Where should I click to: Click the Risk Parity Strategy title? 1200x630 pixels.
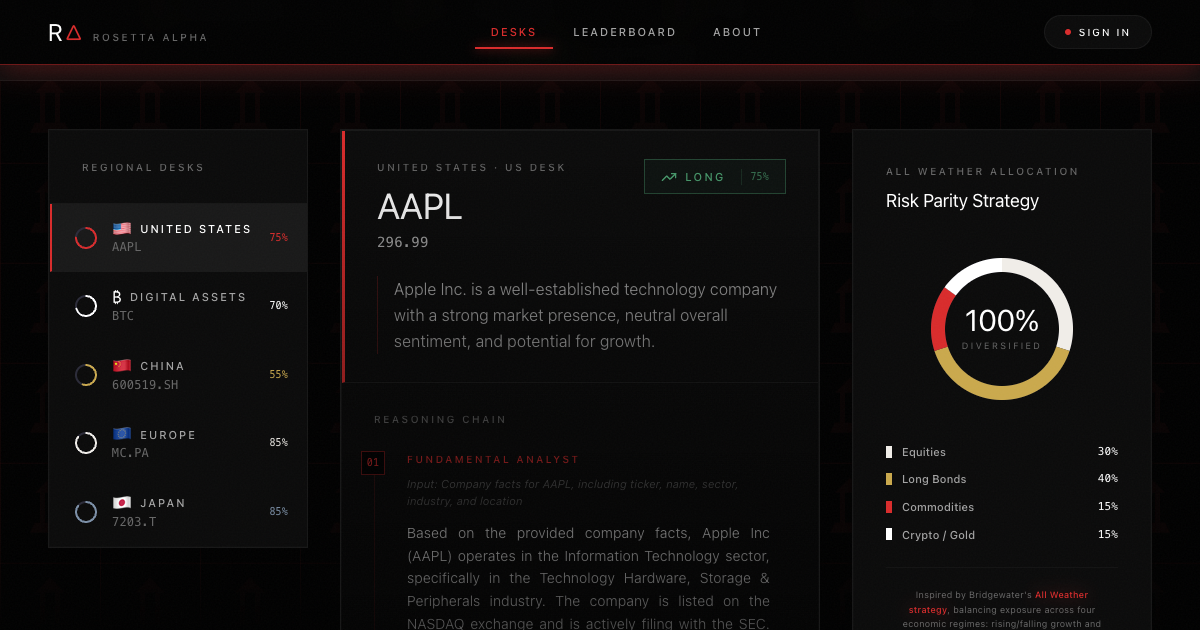pyautogui.click(x=962, y=201)
